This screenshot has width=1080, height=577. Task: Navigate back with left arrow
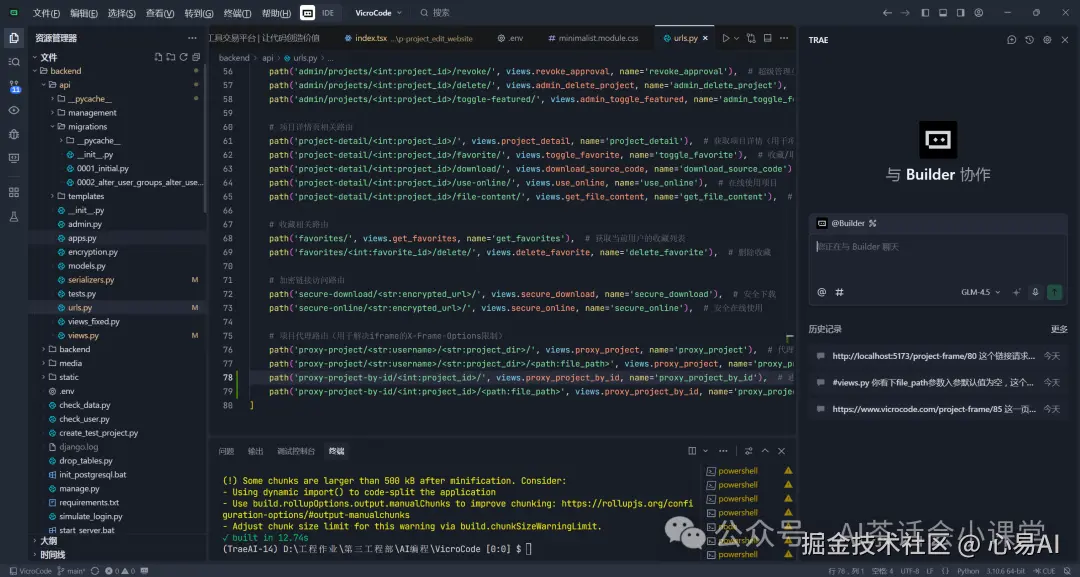pyautogui.click(x=887, y=12)
